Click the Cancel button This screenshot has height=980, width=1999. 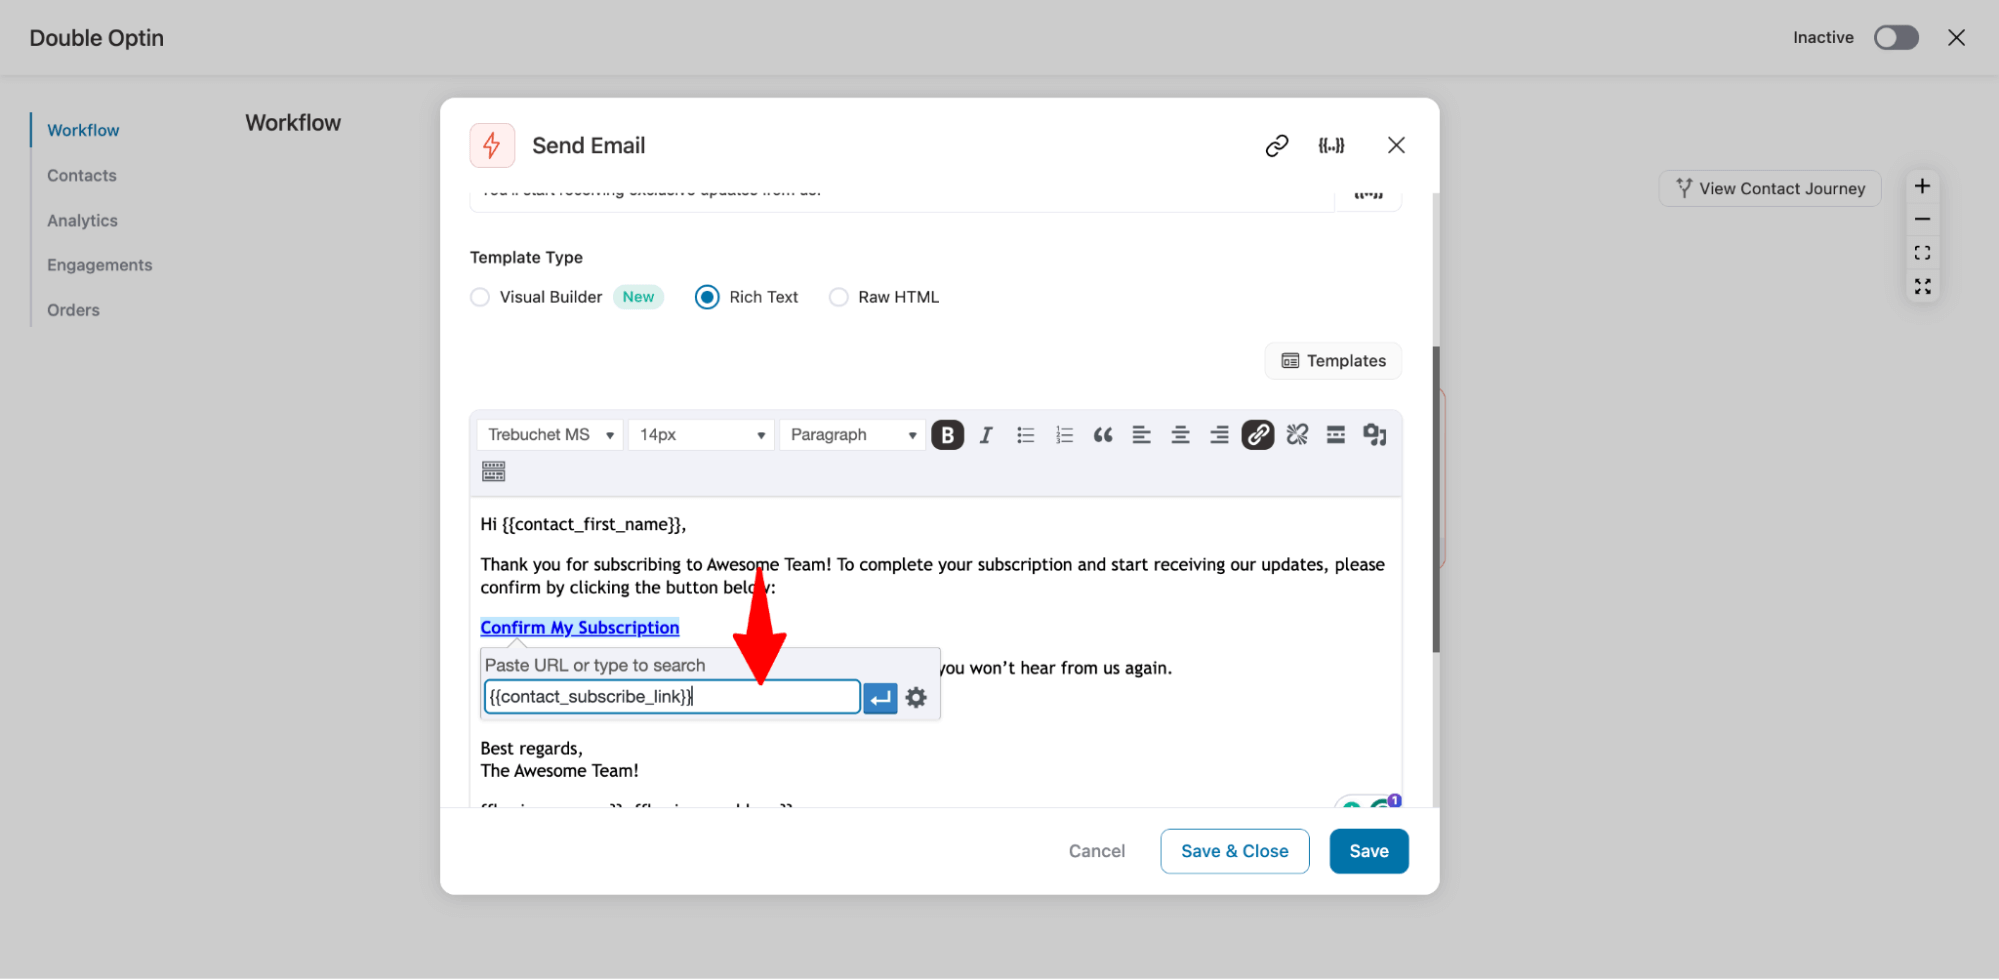[1097, 852]
